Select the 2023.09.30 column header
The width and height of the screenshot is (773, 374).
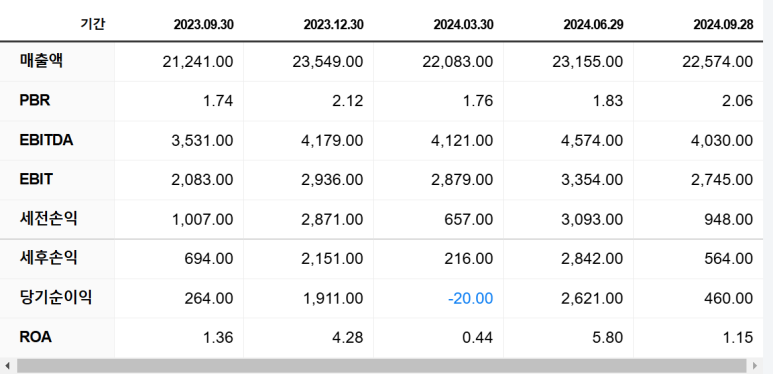coord(204,25)
